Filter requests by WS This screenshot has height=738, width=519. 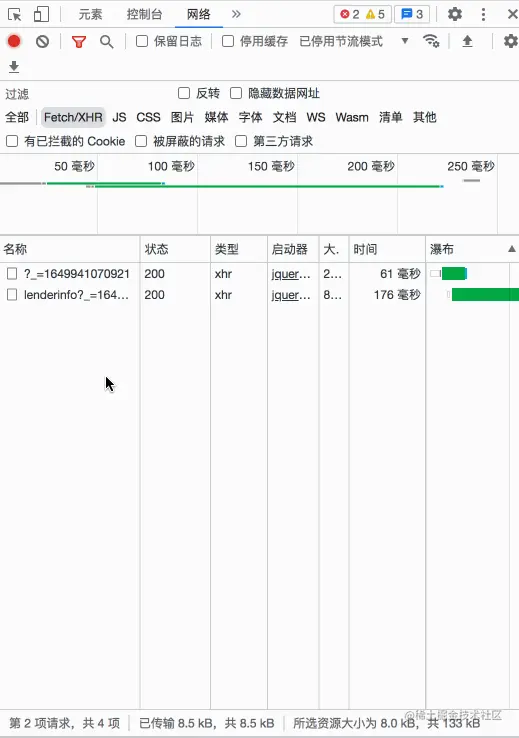click(316, 117)
